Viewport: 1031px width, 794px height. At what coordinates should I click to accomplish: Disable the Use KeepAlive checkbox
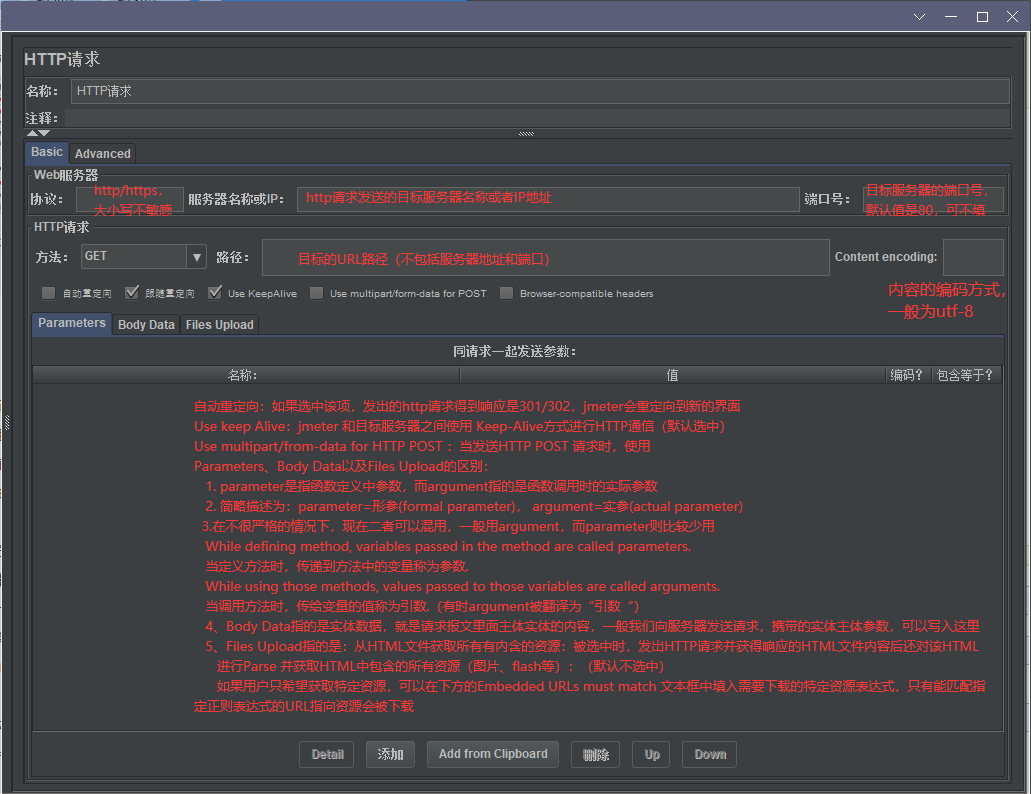[214, 293]
